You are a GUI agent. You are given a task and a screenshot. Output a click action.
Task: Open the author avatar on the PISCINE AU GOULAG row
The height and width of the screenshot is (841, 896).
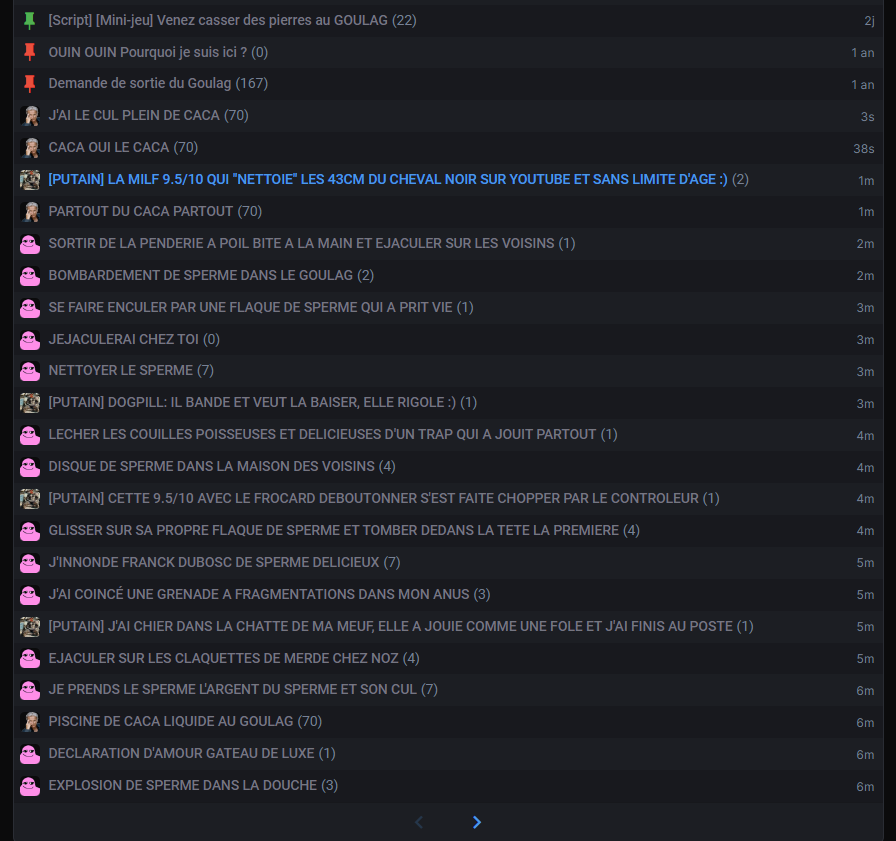pos(30,722)
